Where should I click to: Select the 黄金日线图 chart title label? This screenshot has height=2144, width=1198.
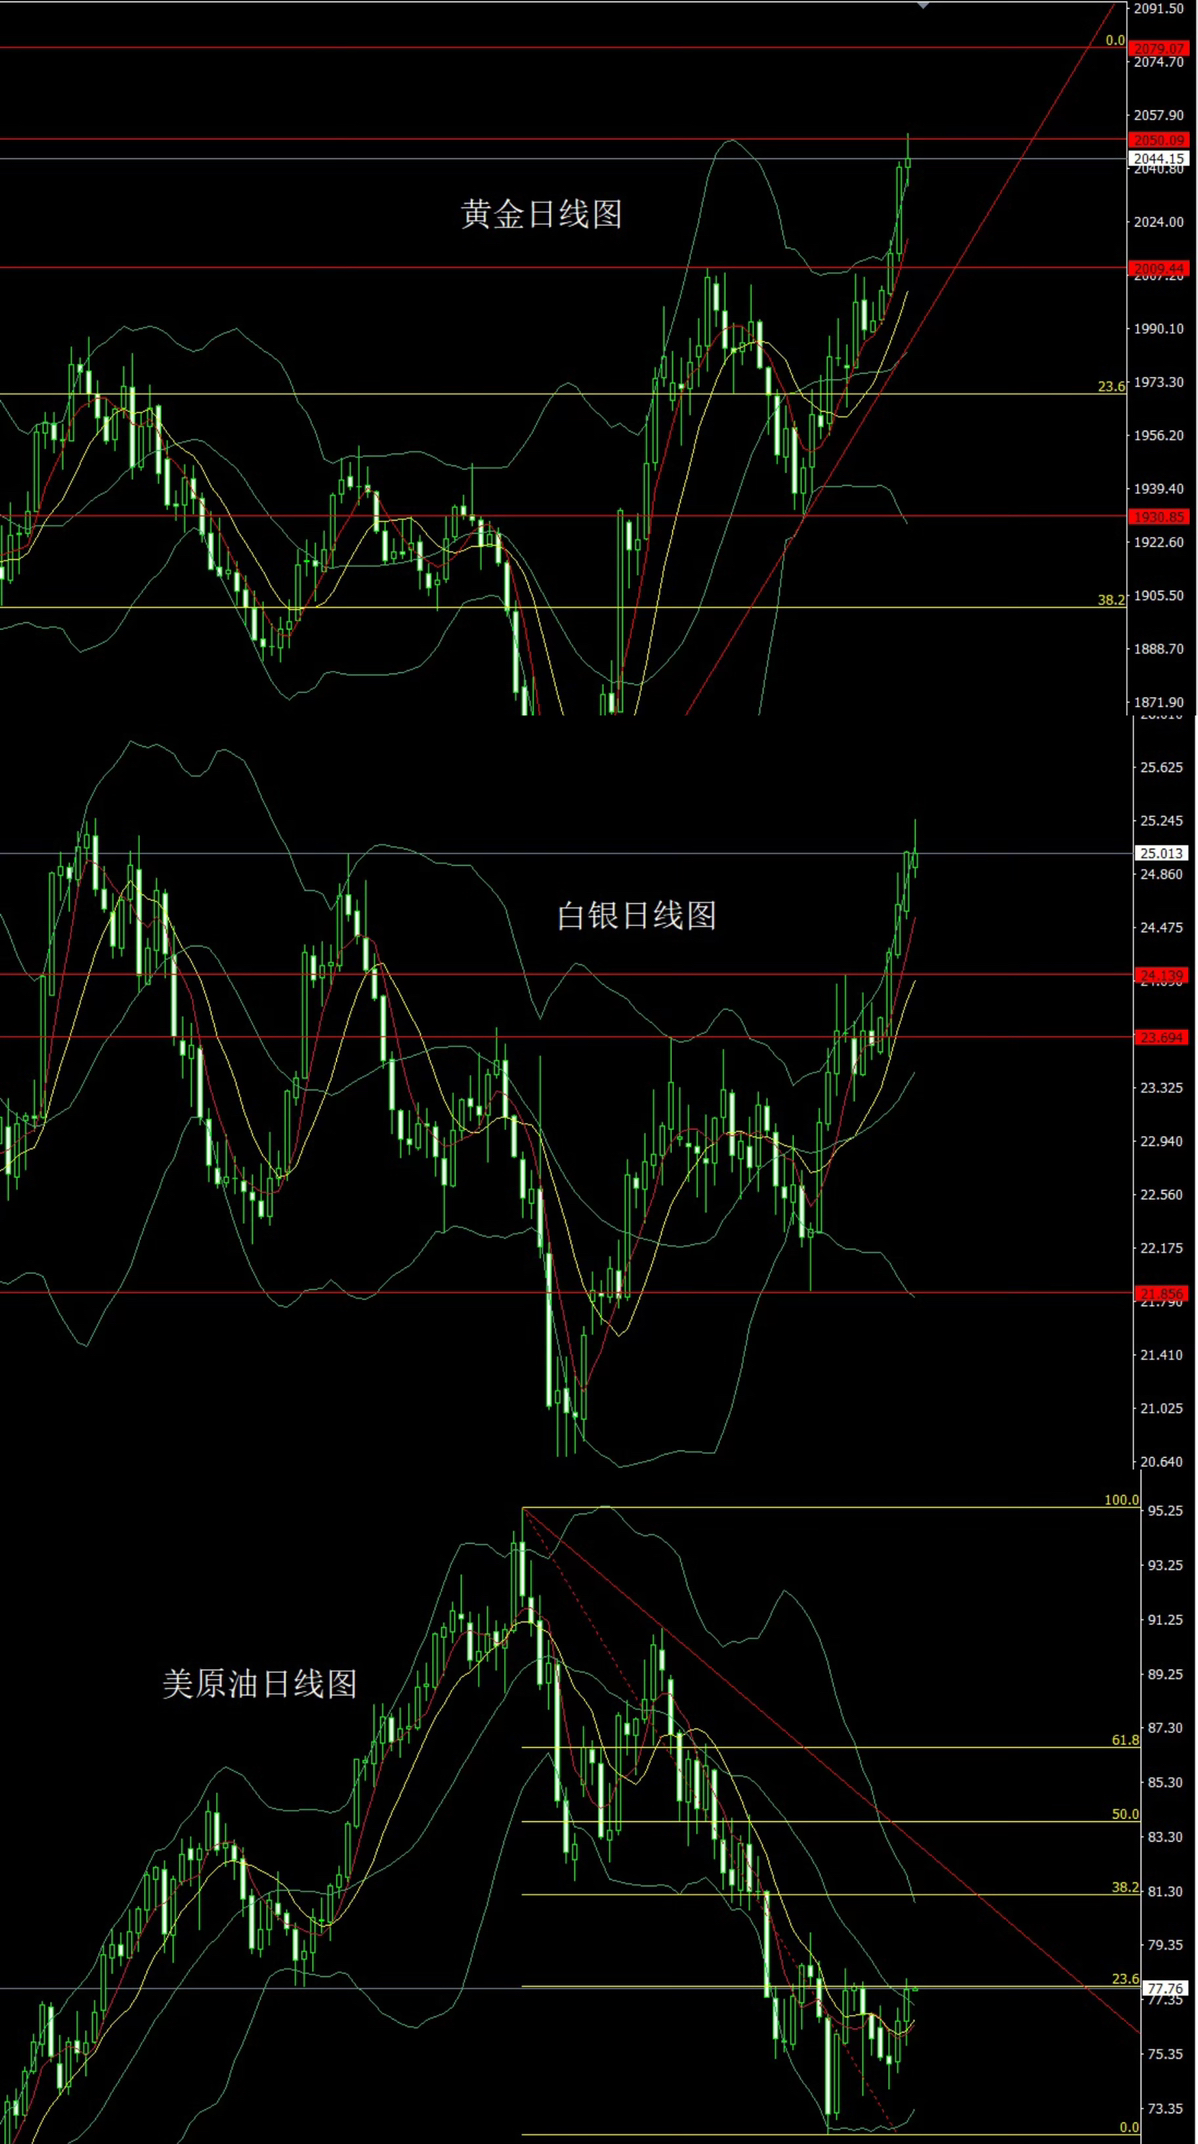click(x=541, y=214)
